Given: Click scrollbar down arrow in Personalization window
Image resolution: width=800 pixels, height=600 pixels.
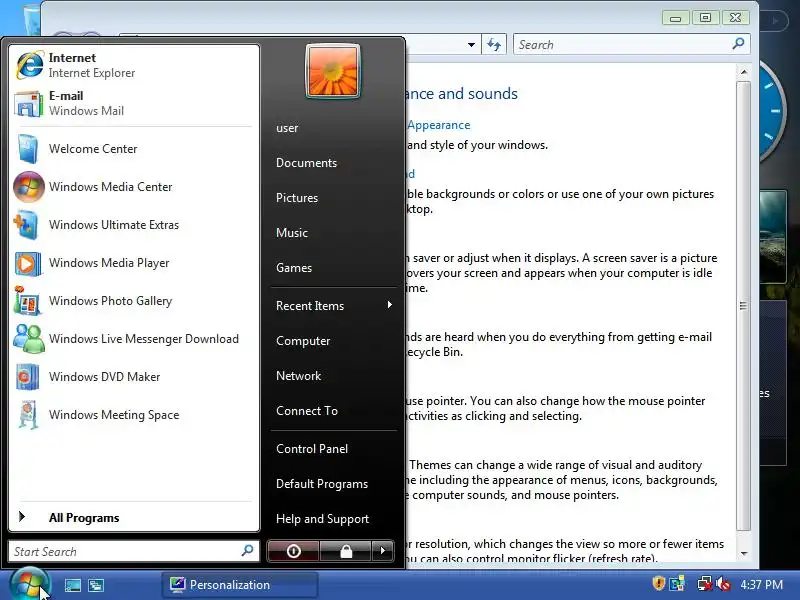Looking at the screenshot, I should tap(744, 553).
